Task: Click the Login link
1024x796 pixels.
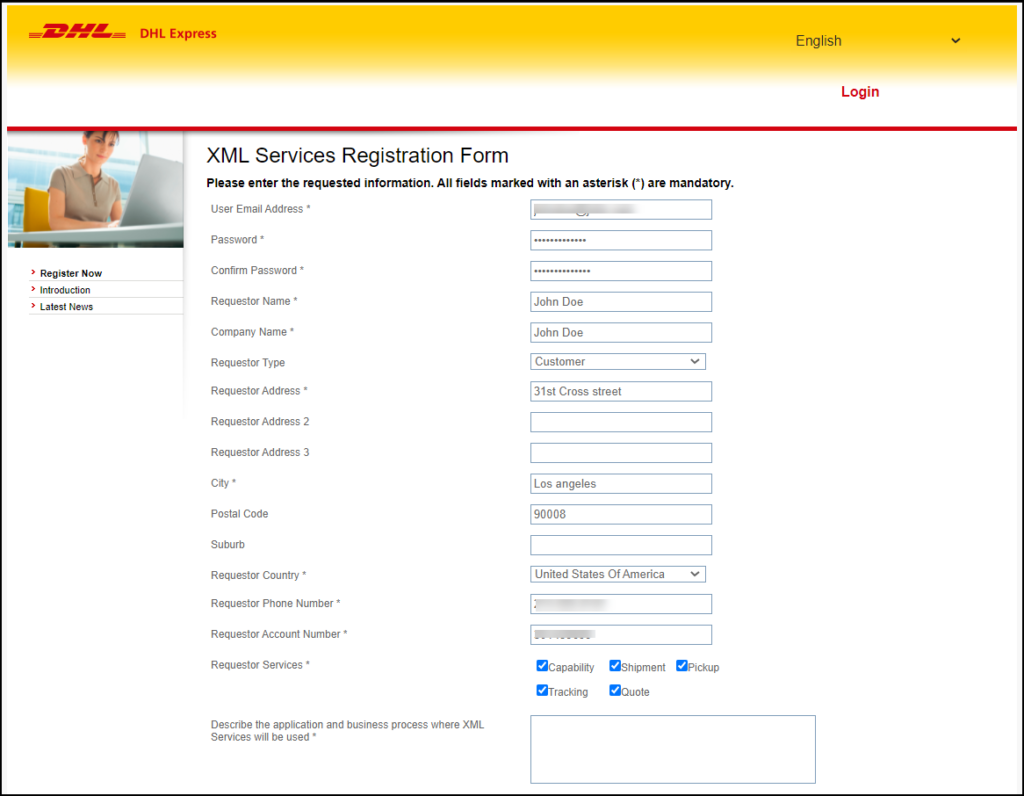Action: [860, 91]
